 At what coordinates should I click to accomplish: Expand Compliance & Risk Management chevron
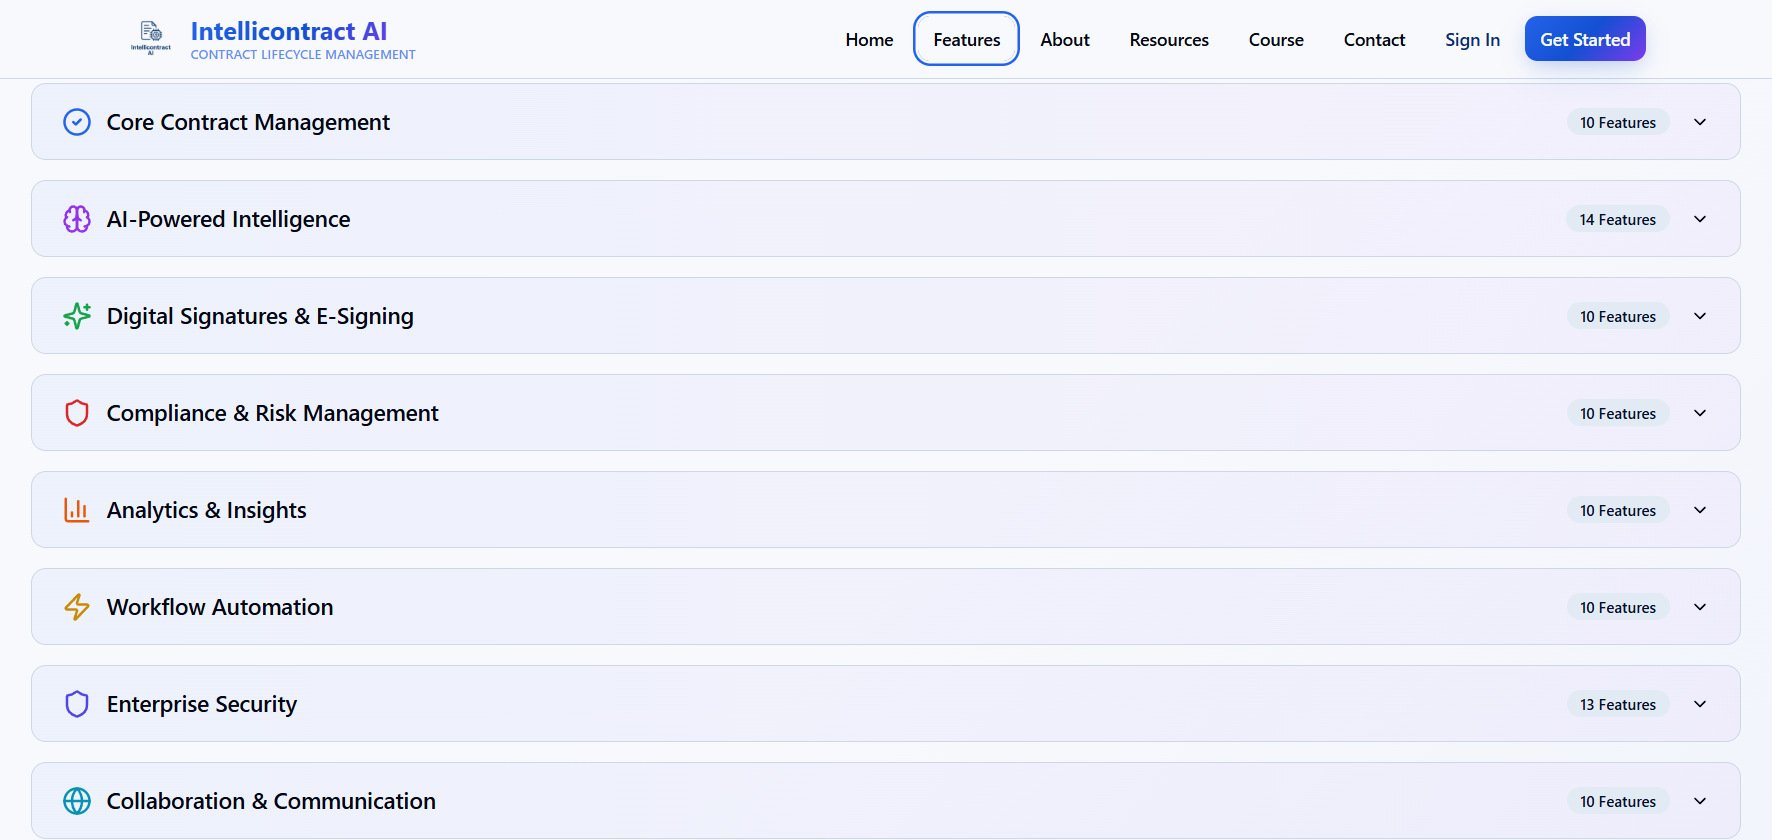pos(1700,413)
